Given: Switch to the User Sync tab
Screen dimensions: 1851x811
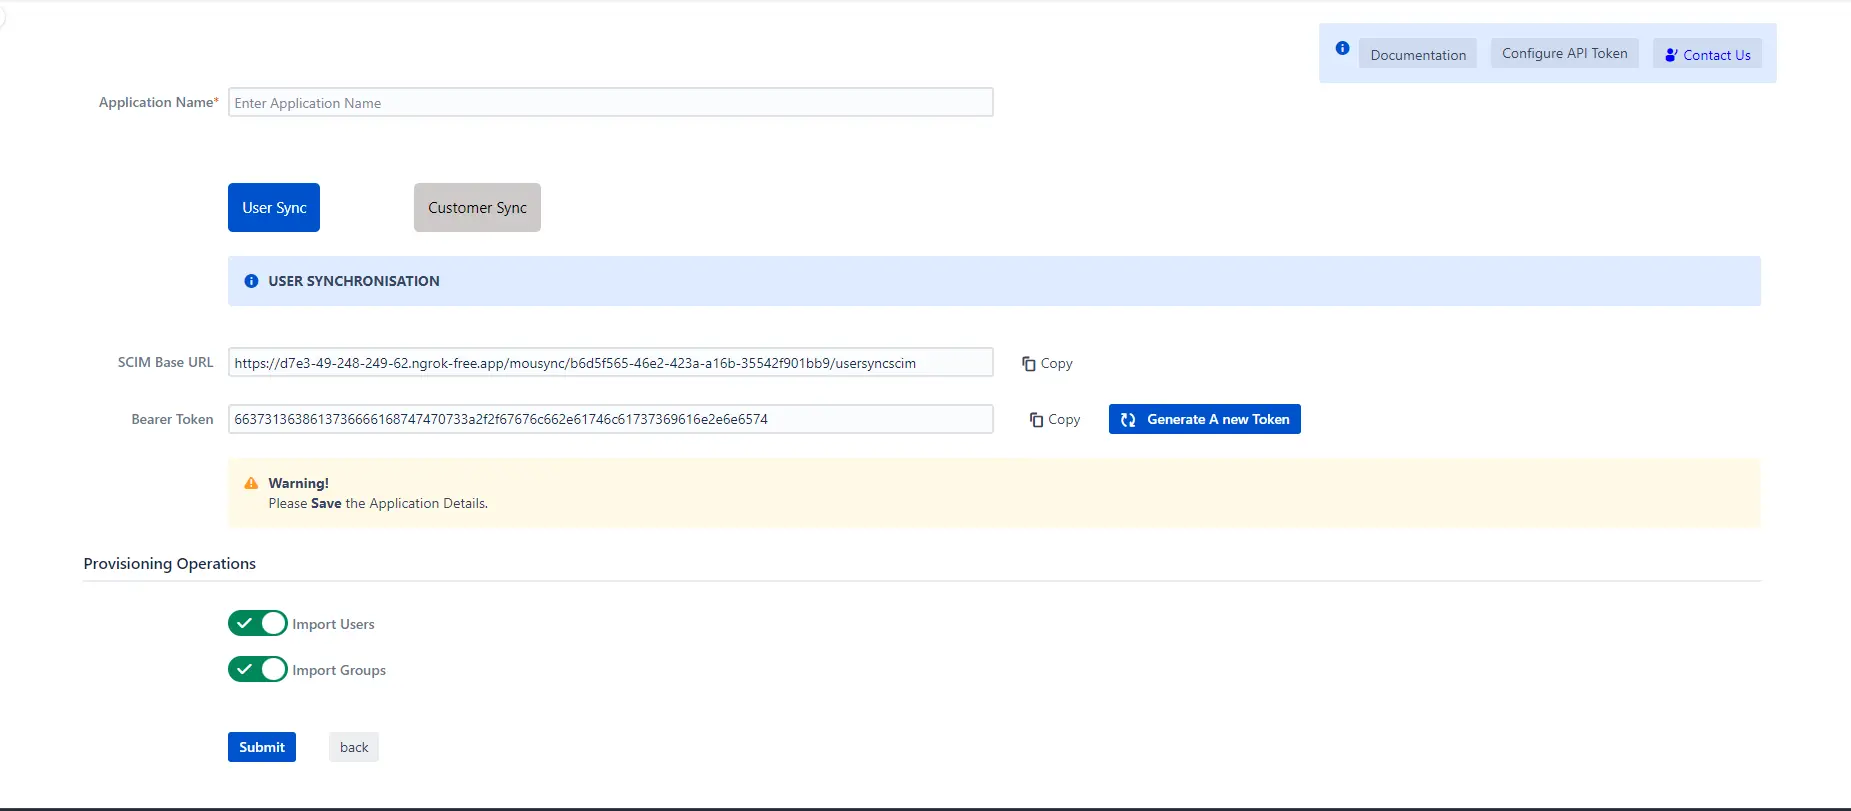Looking at the screenshot, I should [274, 208].
